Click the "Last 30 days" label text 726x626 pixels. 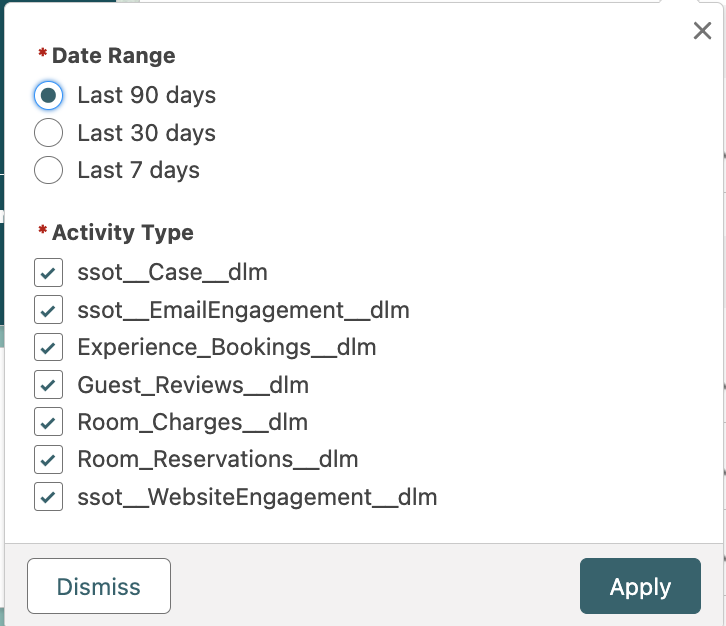tap(146, 133)
